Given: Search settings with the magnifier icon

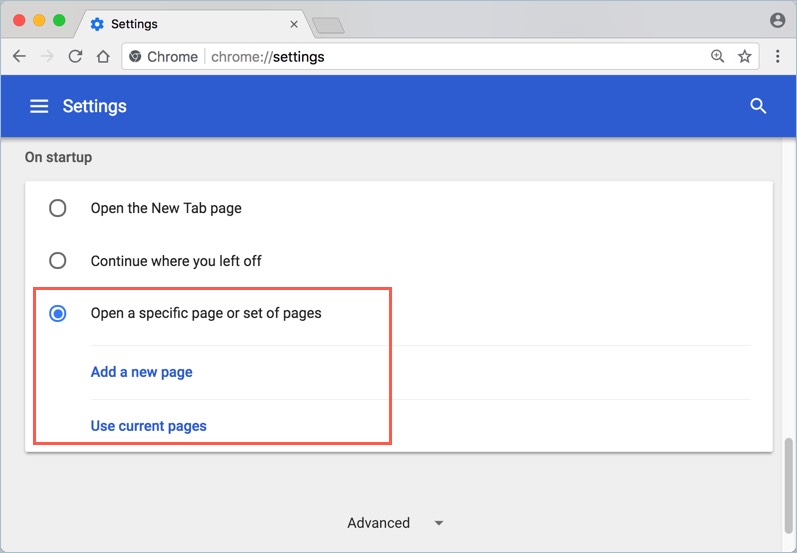Looking at the screenshot, I should pyautogui.click(x=758, y=106).
